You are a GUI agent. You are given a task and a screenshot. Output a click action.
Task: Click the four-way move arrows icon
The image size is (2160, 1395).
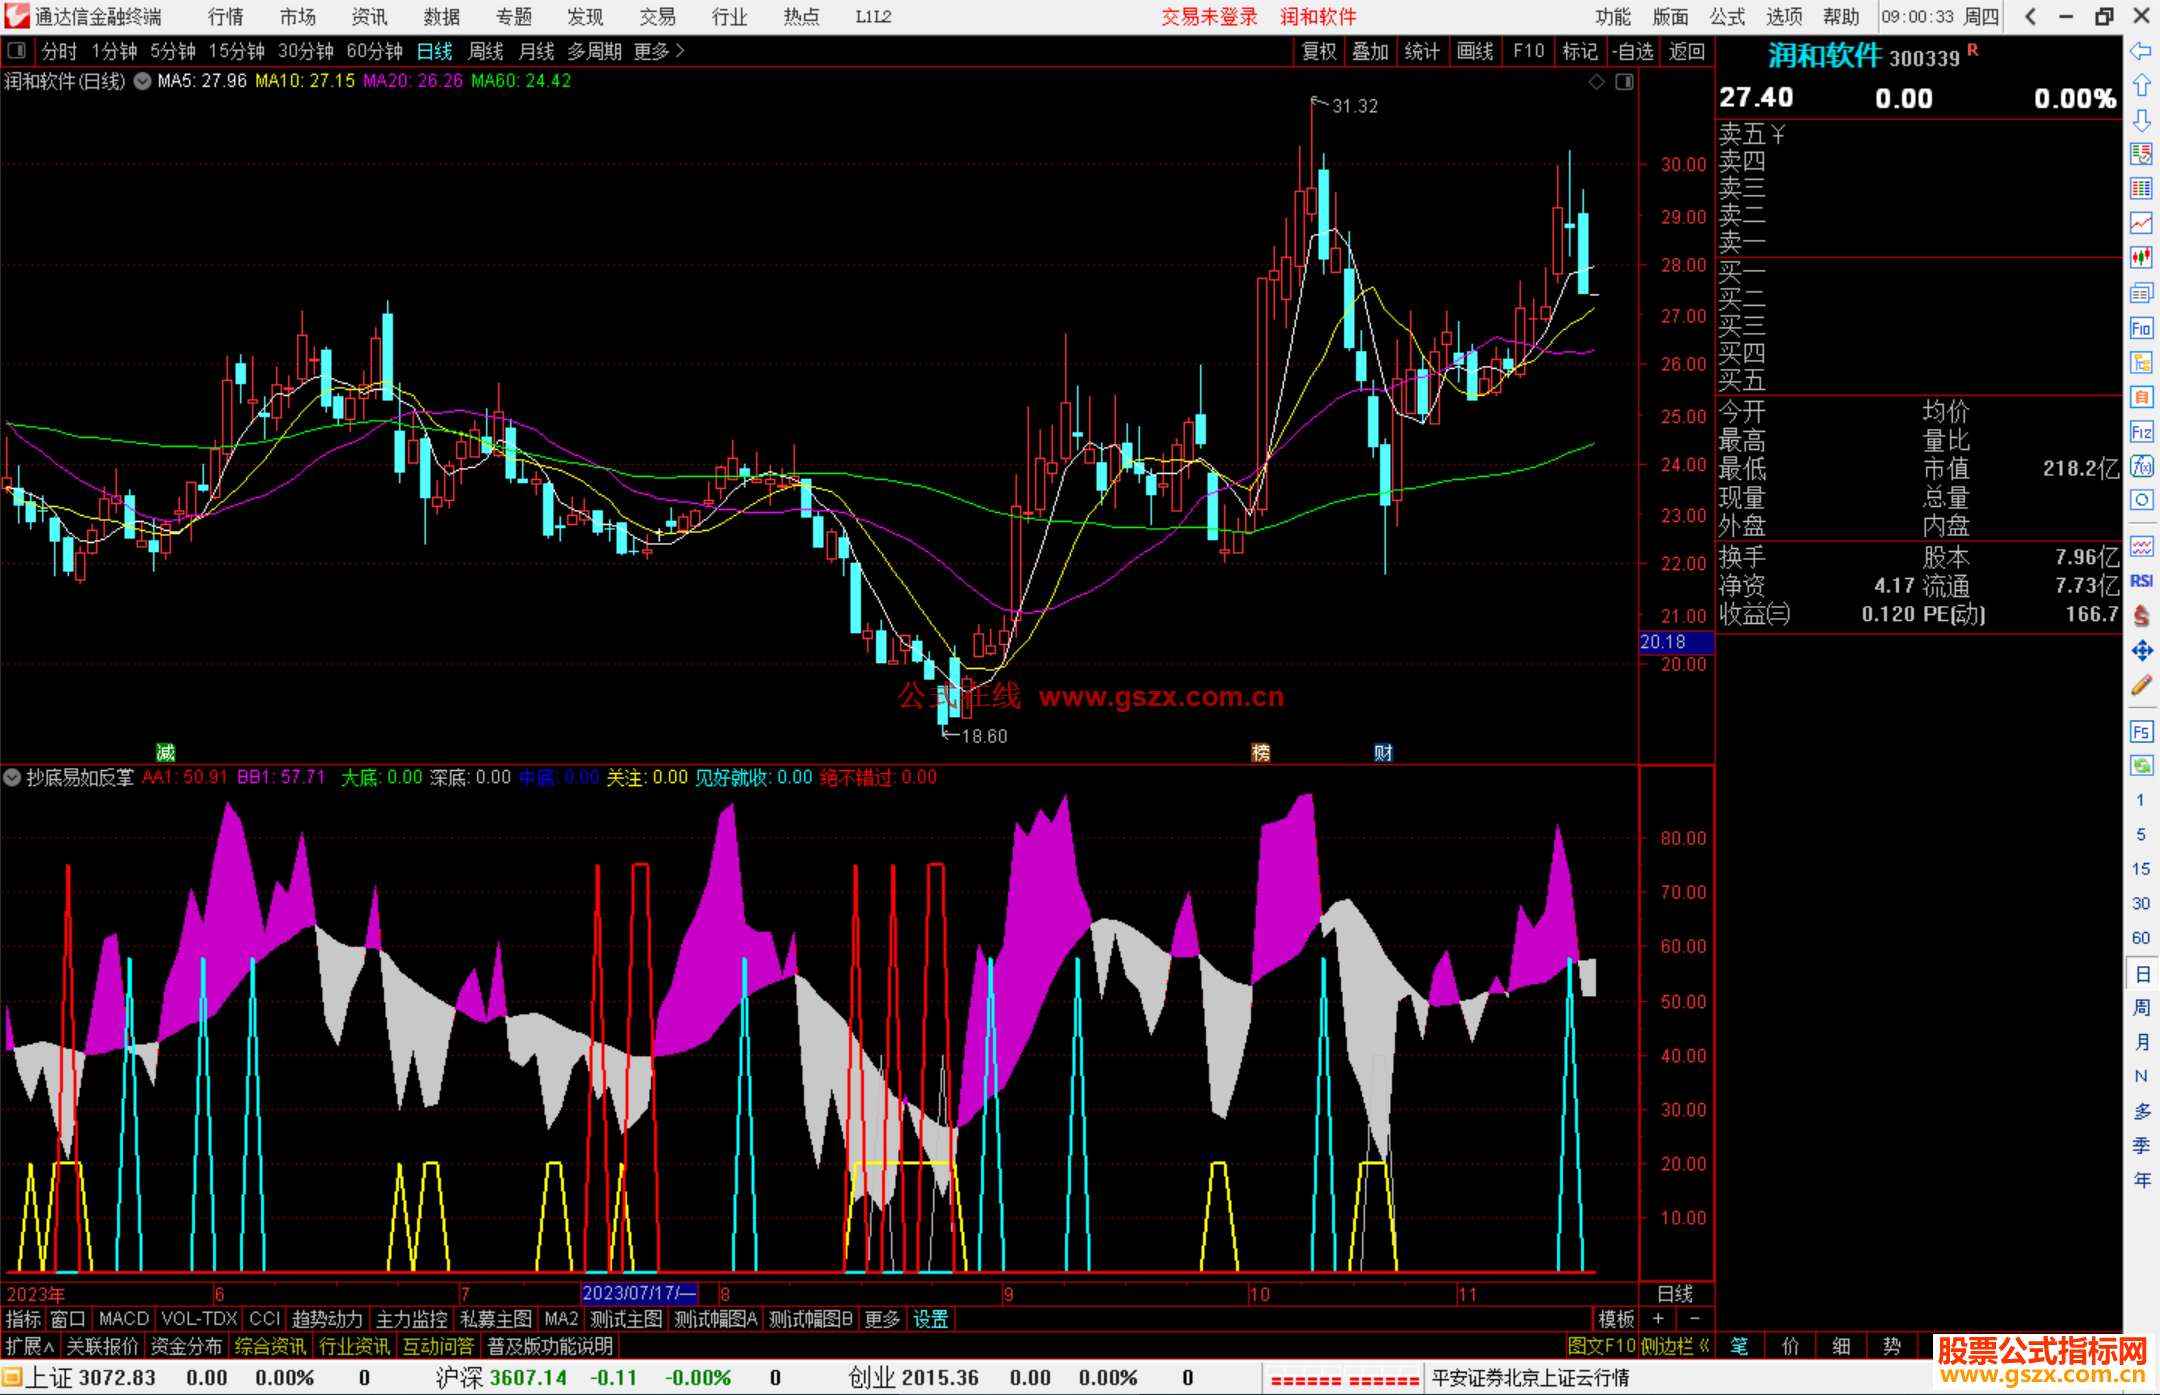pyautogui.click(x=2141, y=651)
